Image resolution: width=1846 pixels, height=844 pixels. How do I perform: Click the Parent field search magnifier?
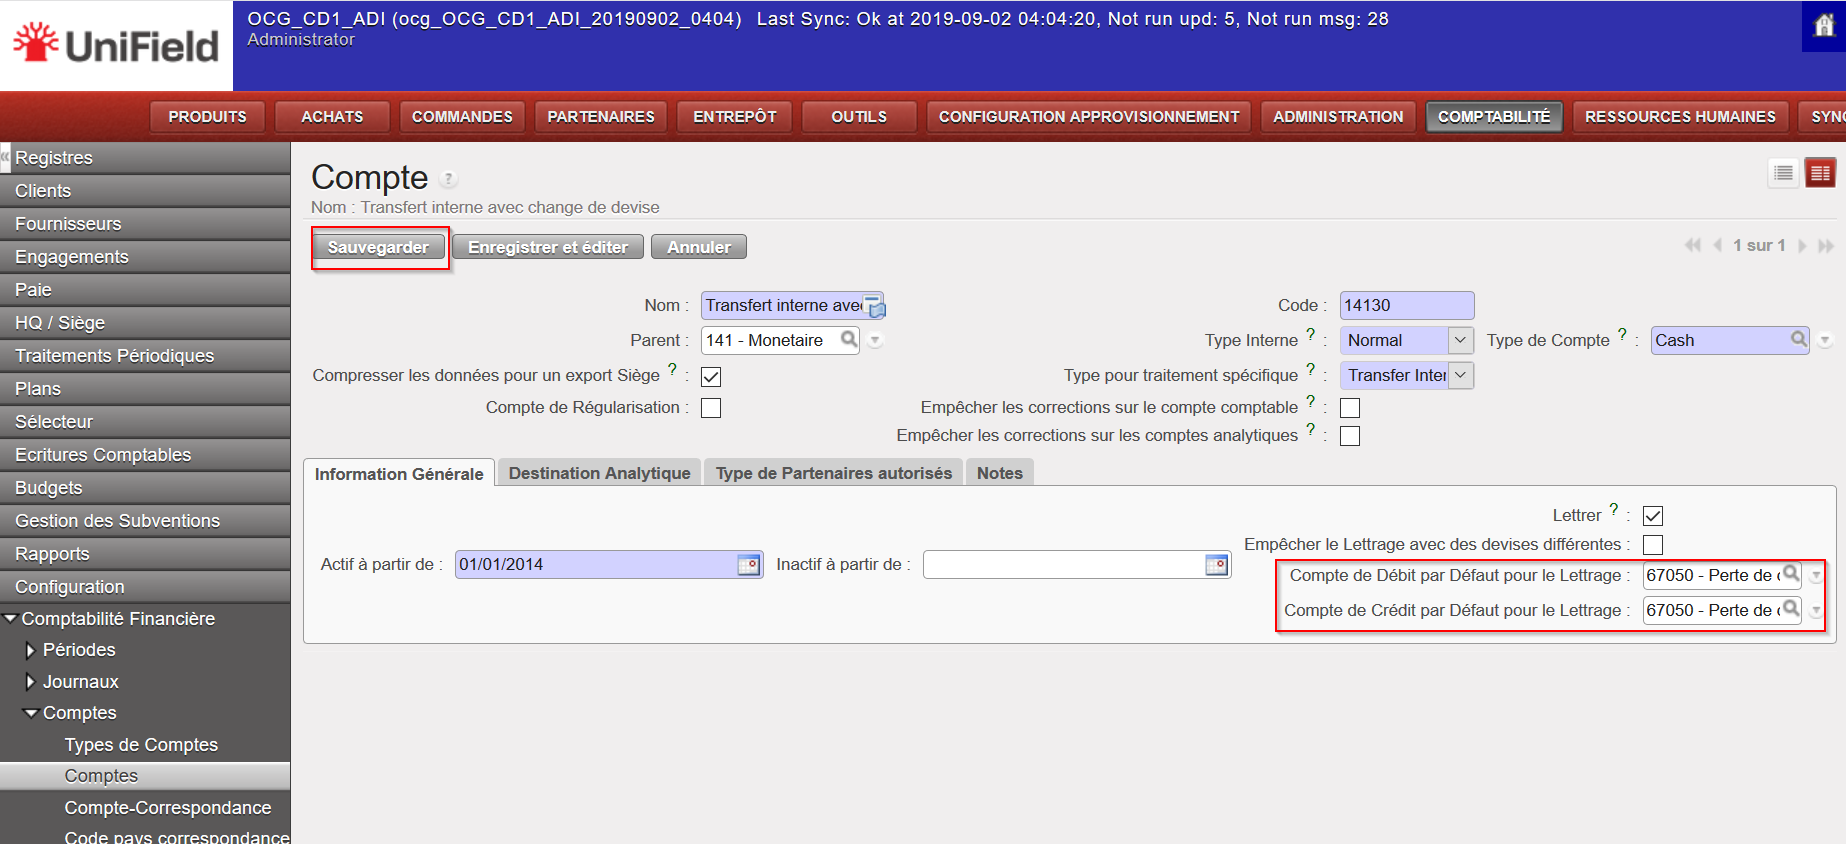849,340
